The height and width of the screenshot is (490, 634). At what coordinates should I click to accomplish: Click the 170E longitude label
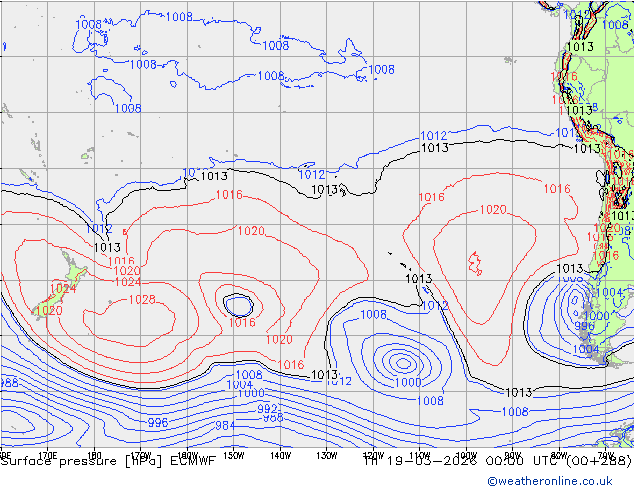[47, 455]
